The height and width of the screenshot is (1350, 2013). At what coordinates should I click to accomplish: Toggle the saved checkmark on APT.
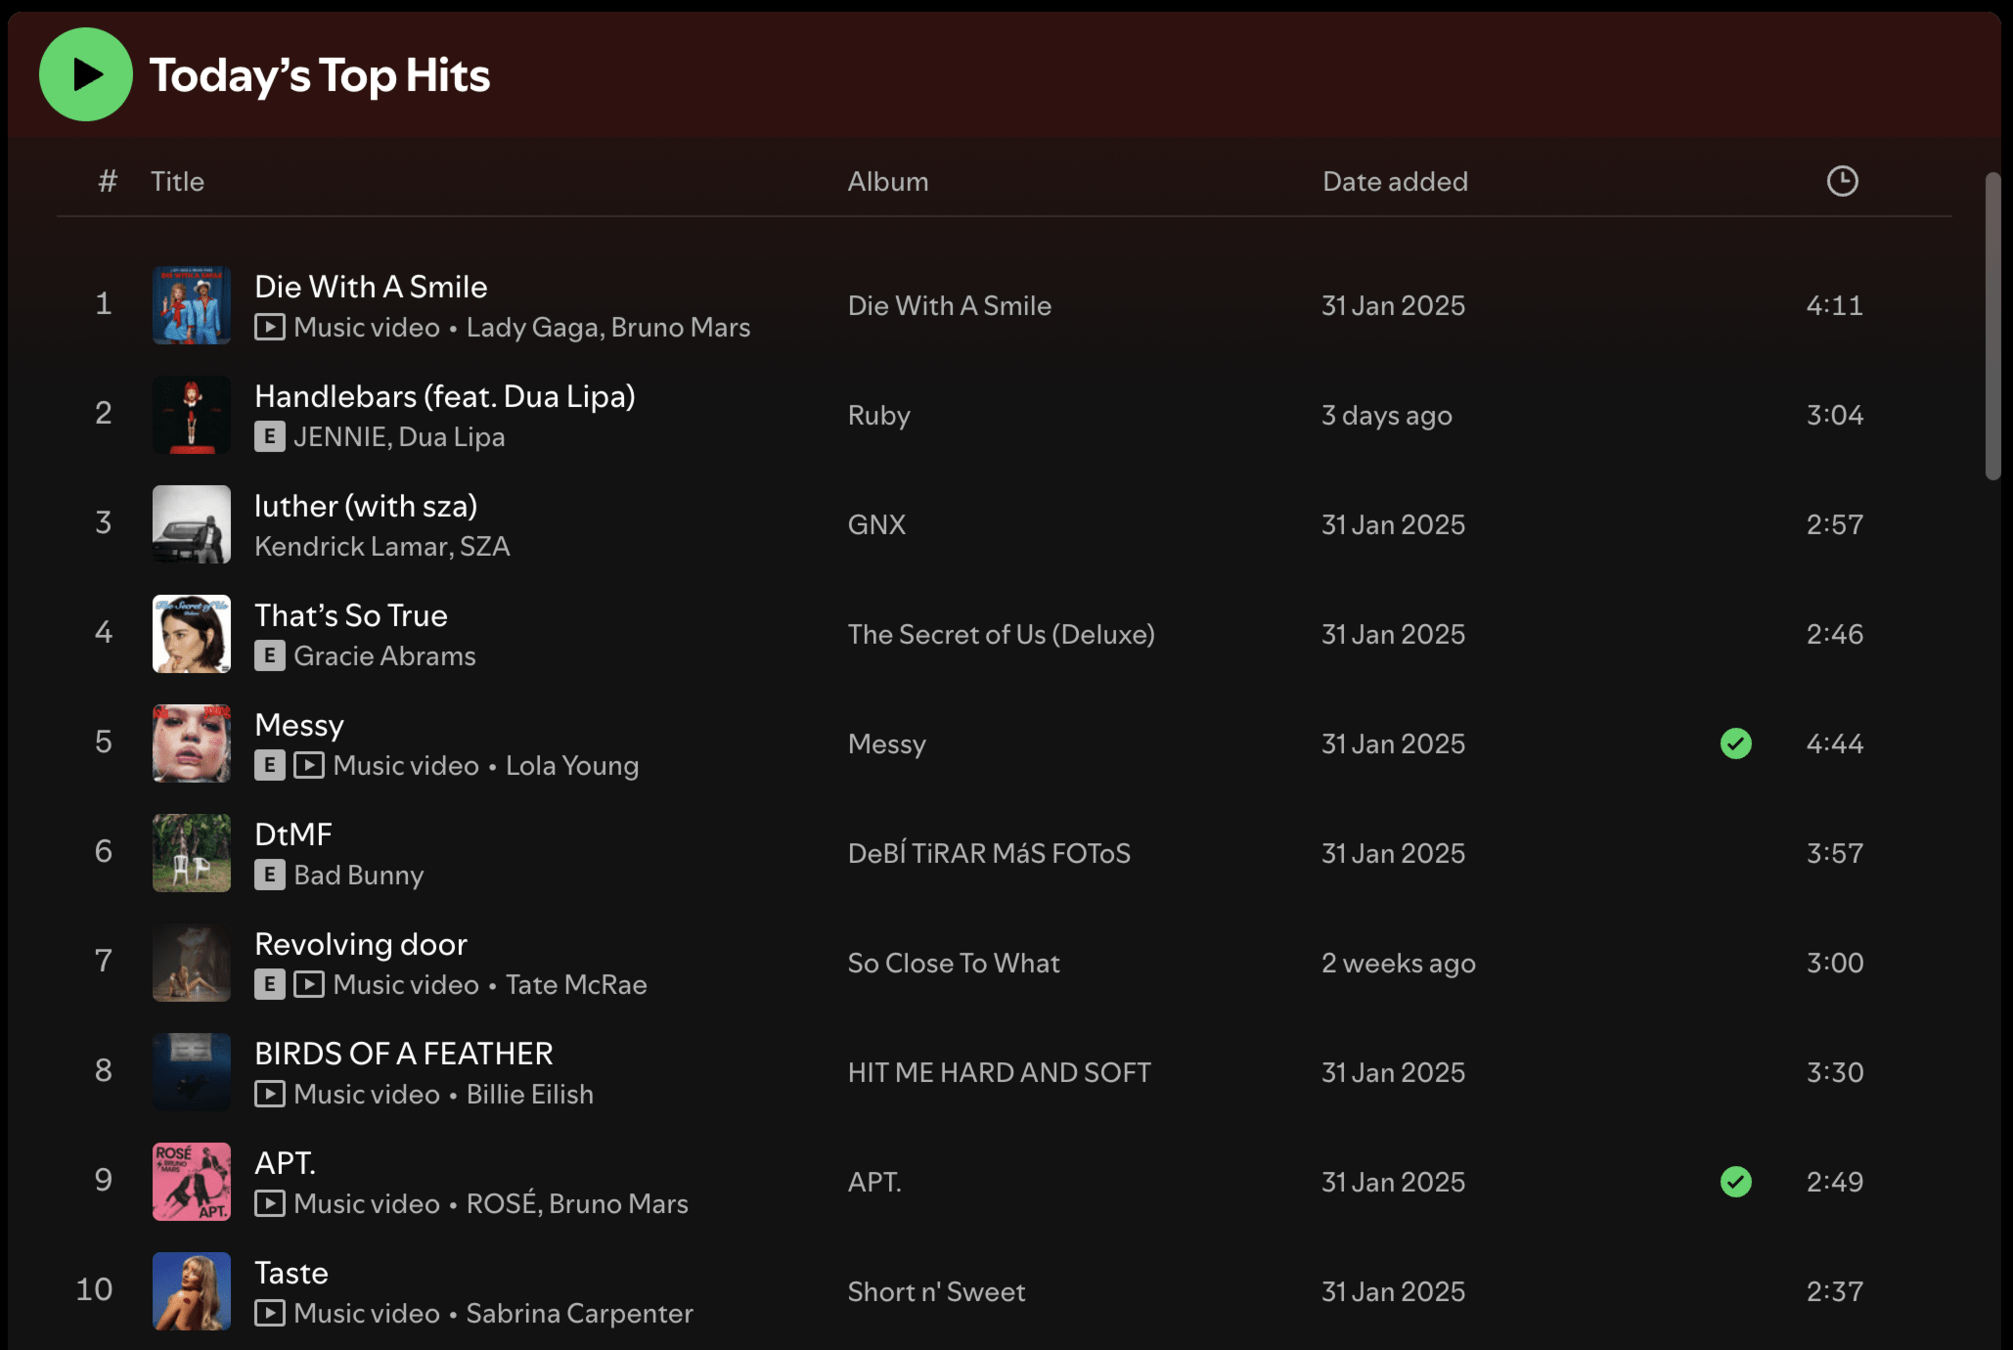pos(1736,1181)
